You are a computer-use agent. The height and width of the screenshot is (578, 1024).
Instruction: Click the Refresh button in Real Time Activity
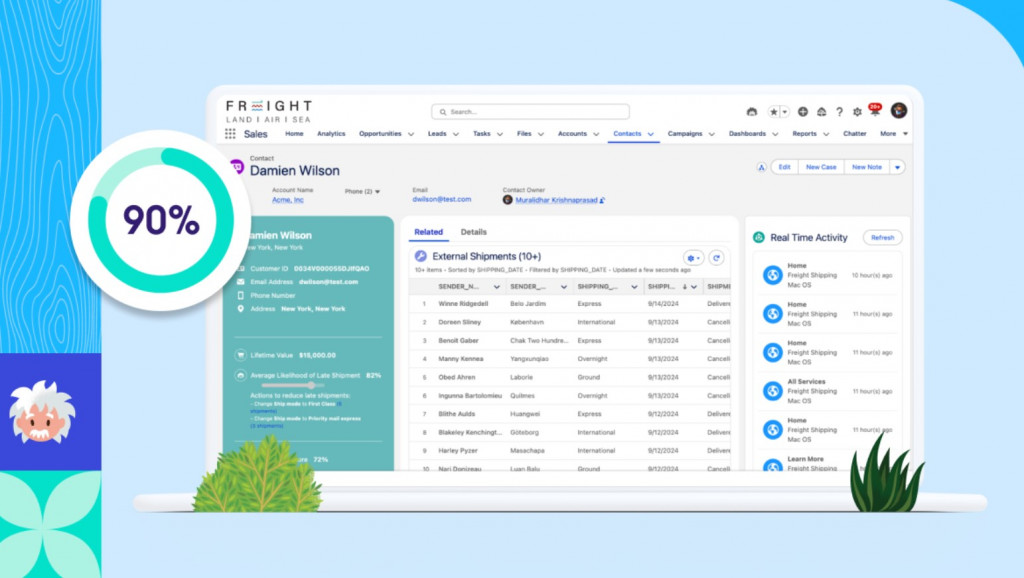(x=882, y=238)
